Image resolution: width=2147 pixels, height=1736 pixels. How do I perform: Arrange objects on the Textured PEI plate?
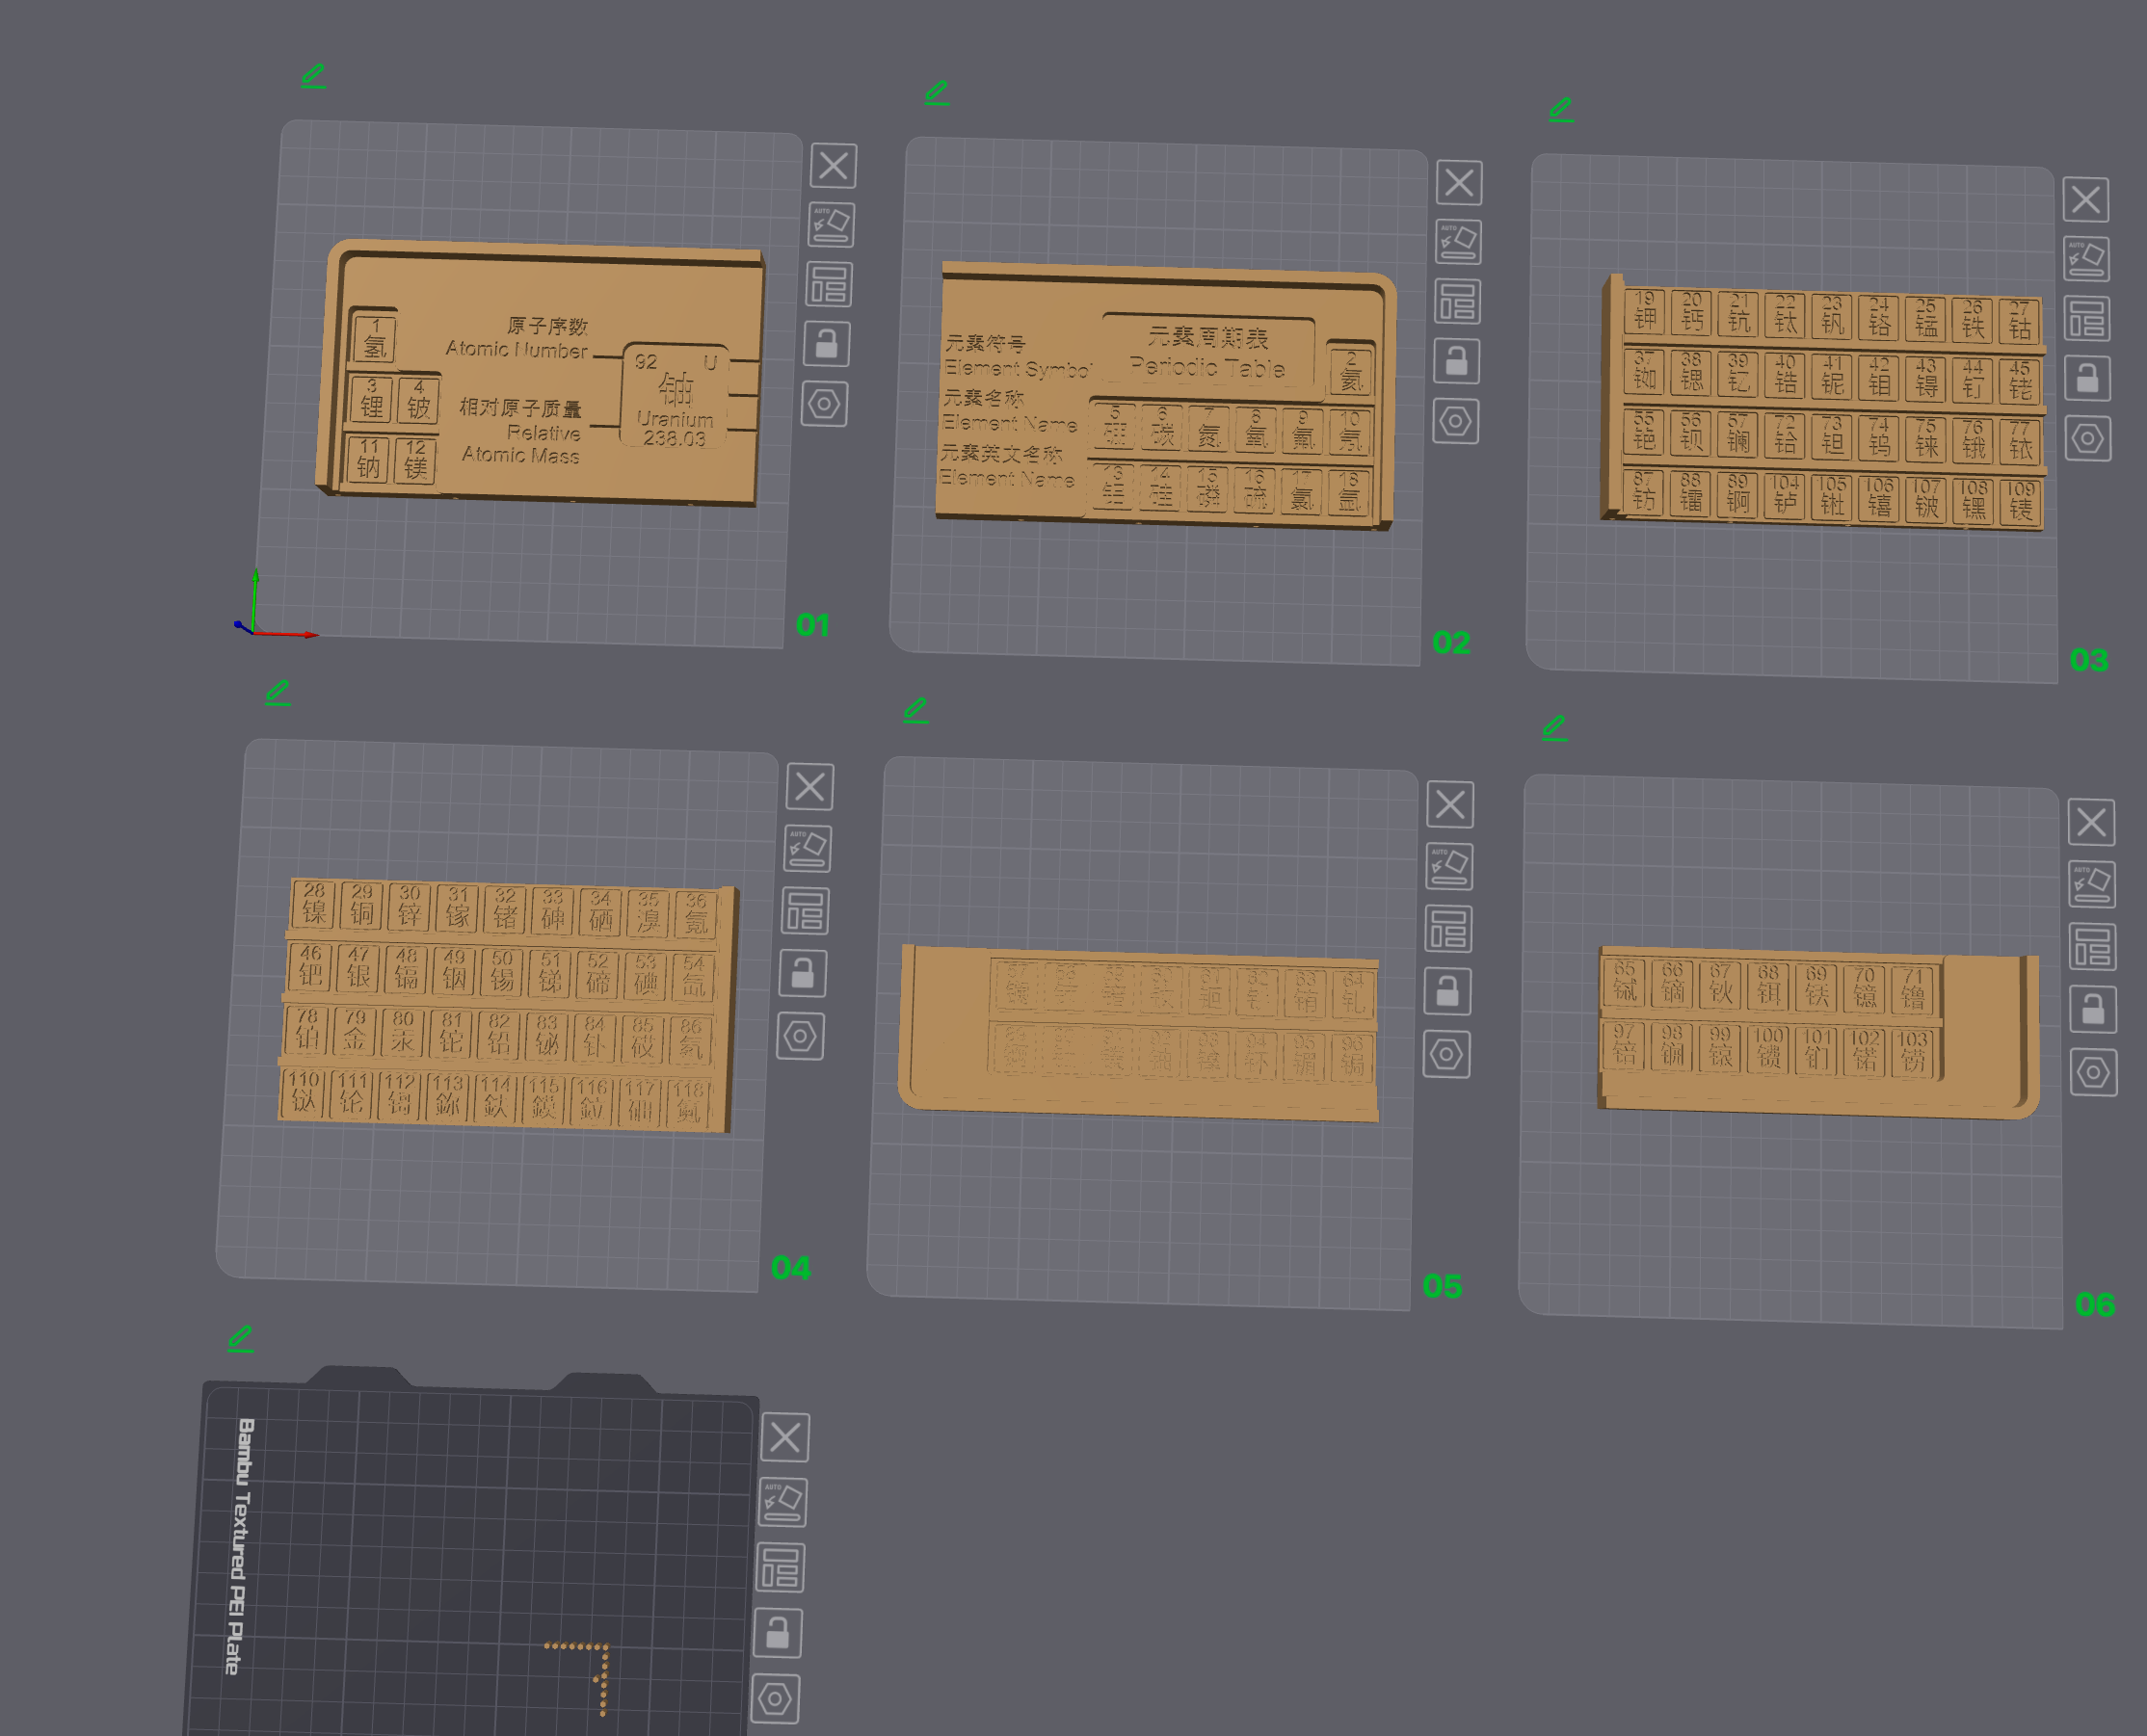click(780, 1568)
